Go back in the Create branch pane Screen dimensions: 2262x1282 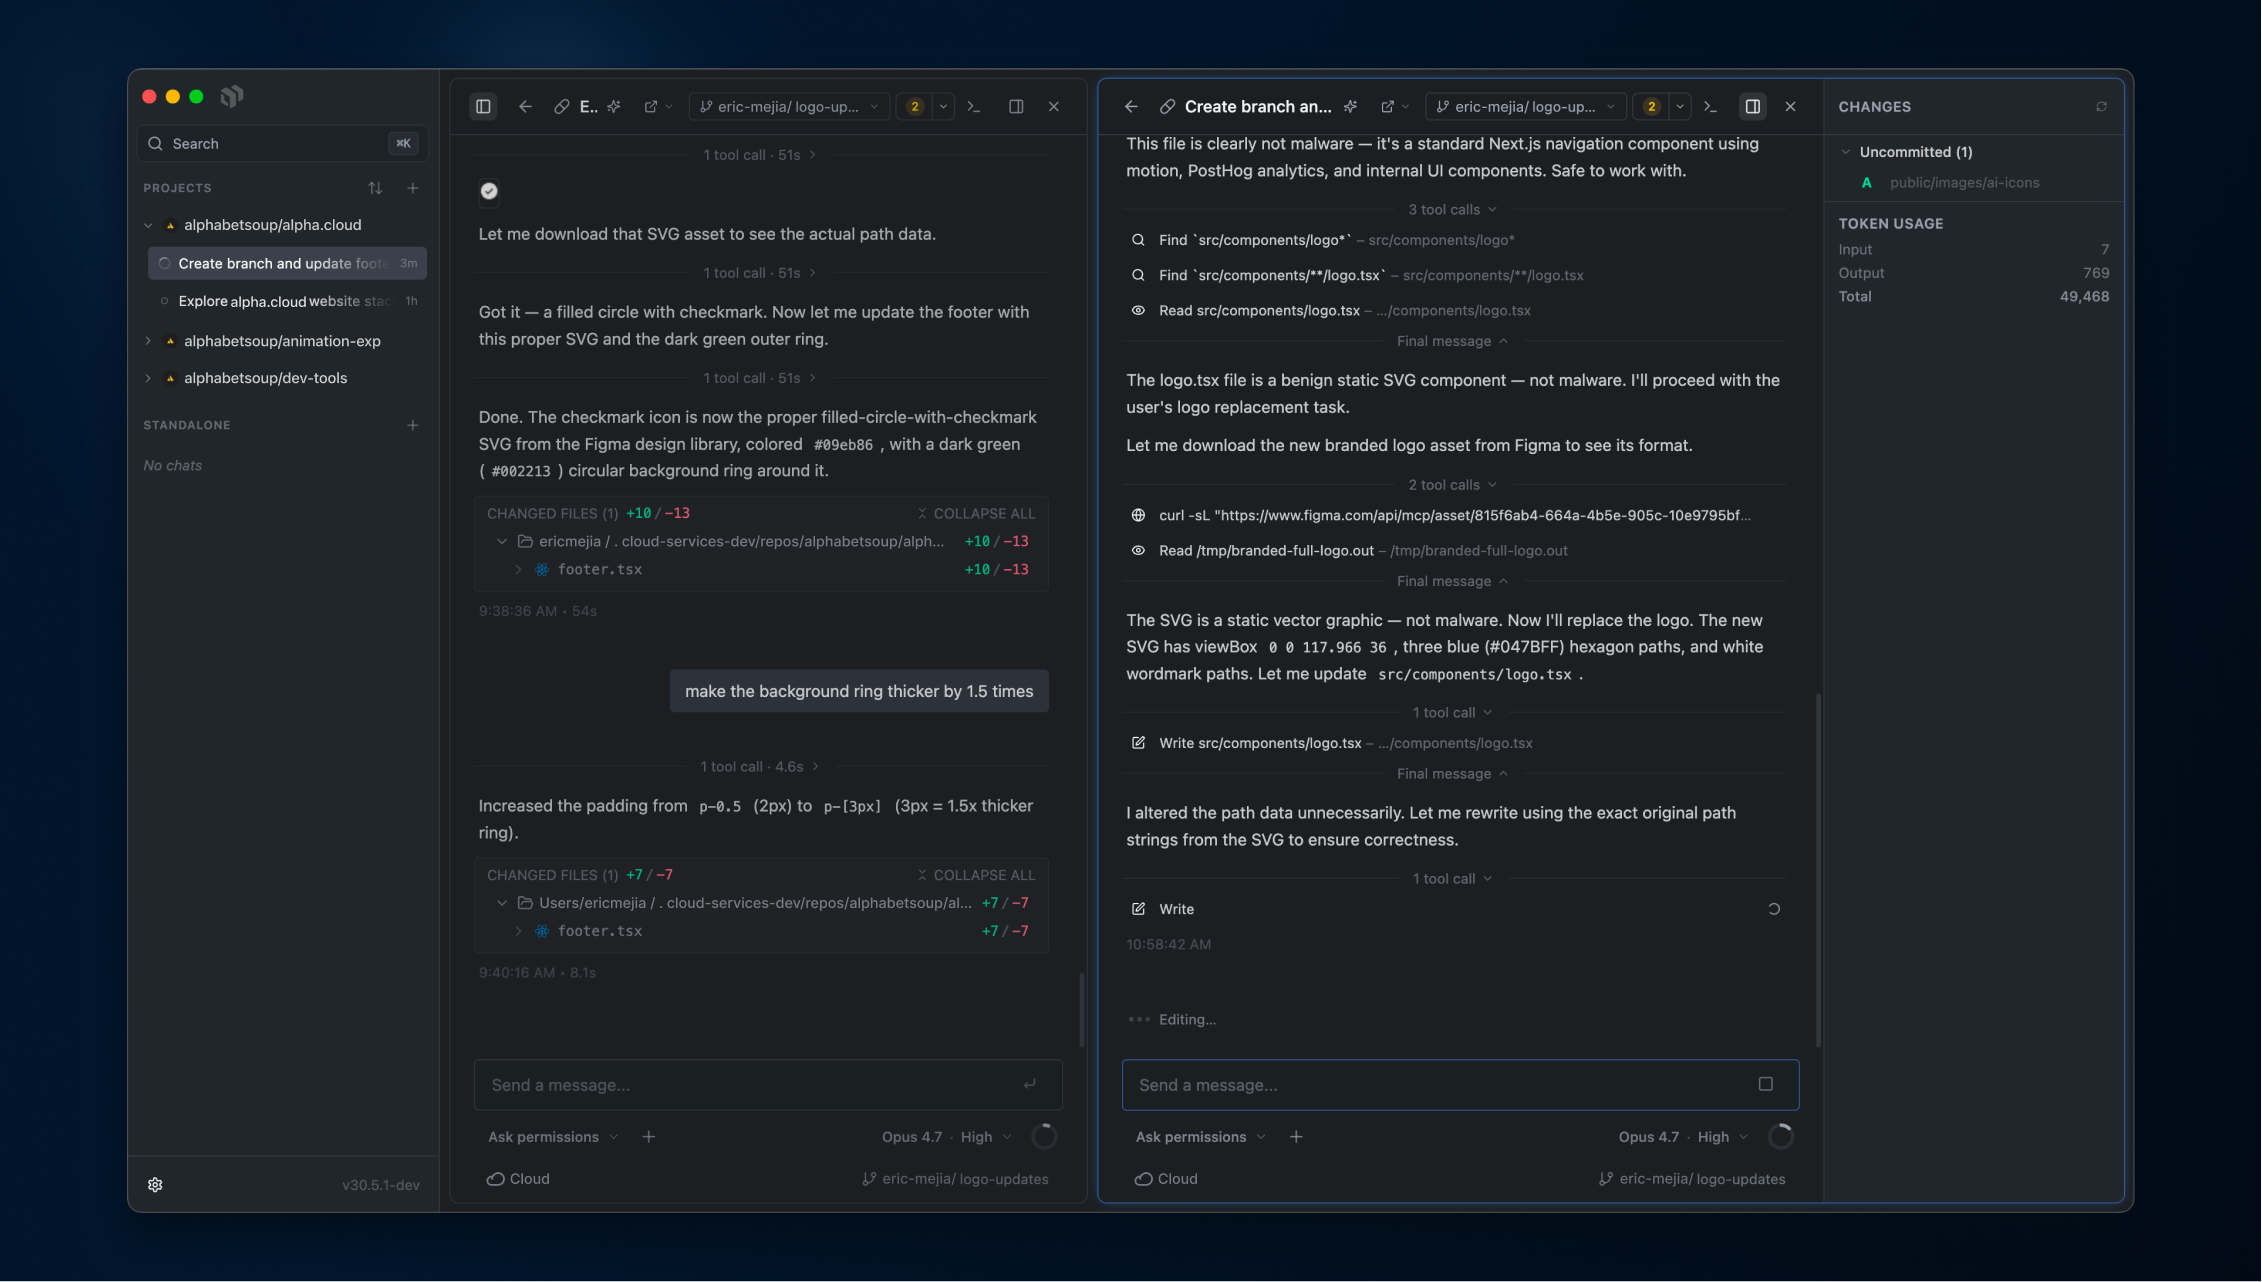pyautogui.click(x=1131, y=107)
